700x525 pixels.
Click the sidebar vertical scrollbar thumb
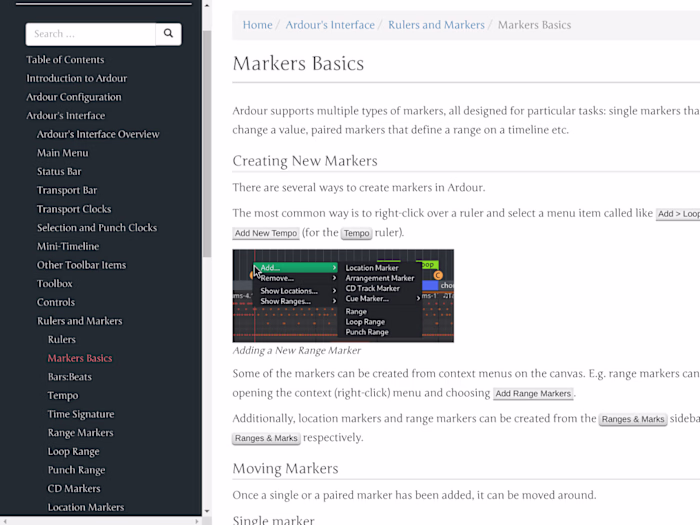click(x=207, y=144)
